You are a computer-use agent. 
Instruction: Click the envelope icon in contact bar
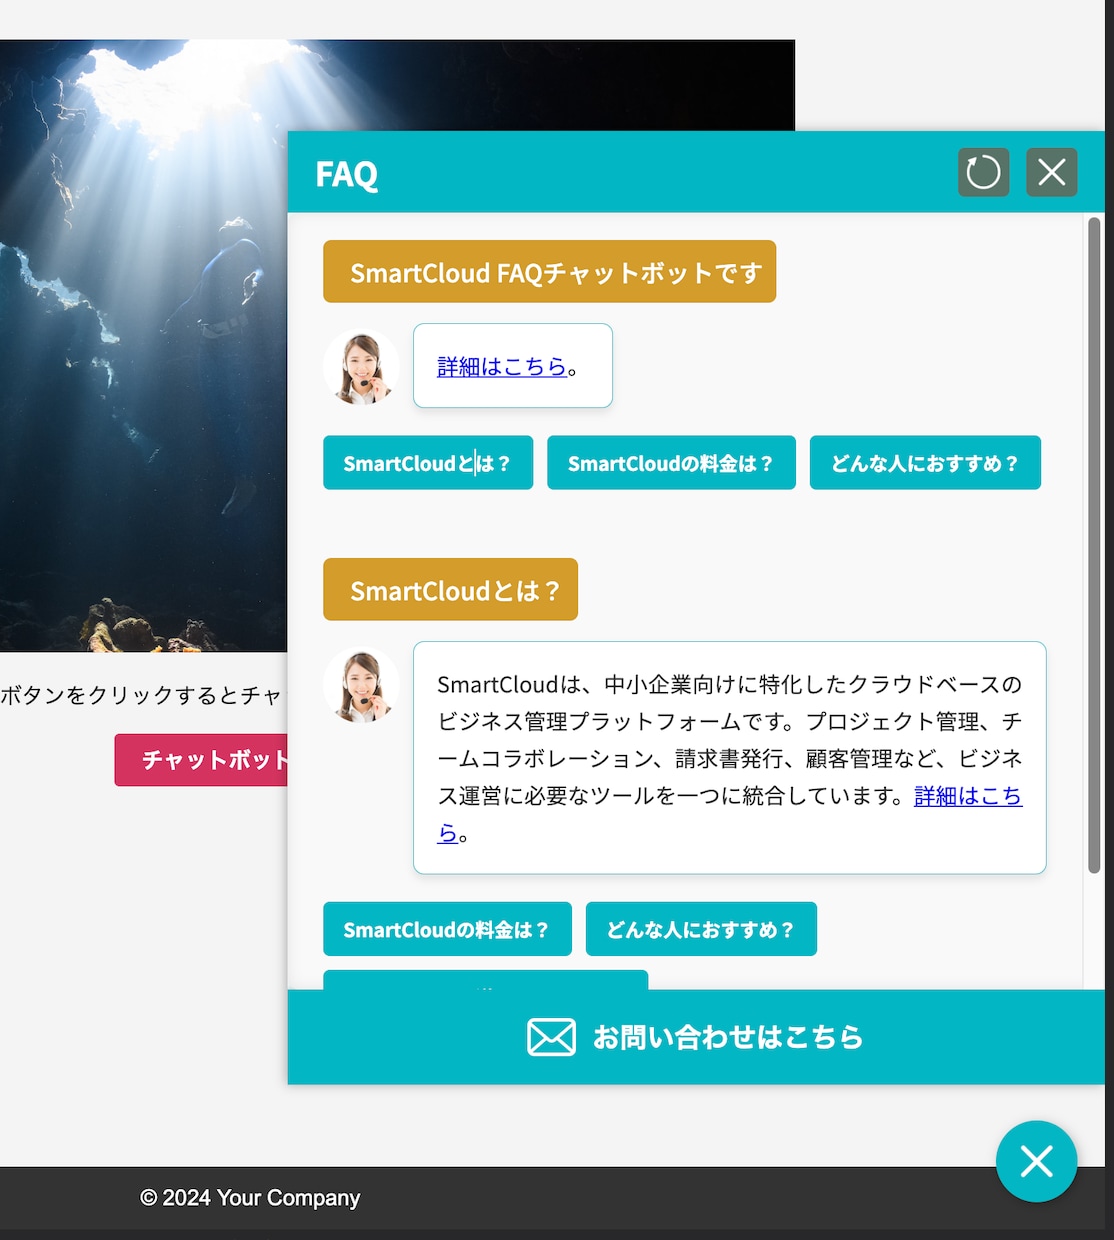point(551,1037)
